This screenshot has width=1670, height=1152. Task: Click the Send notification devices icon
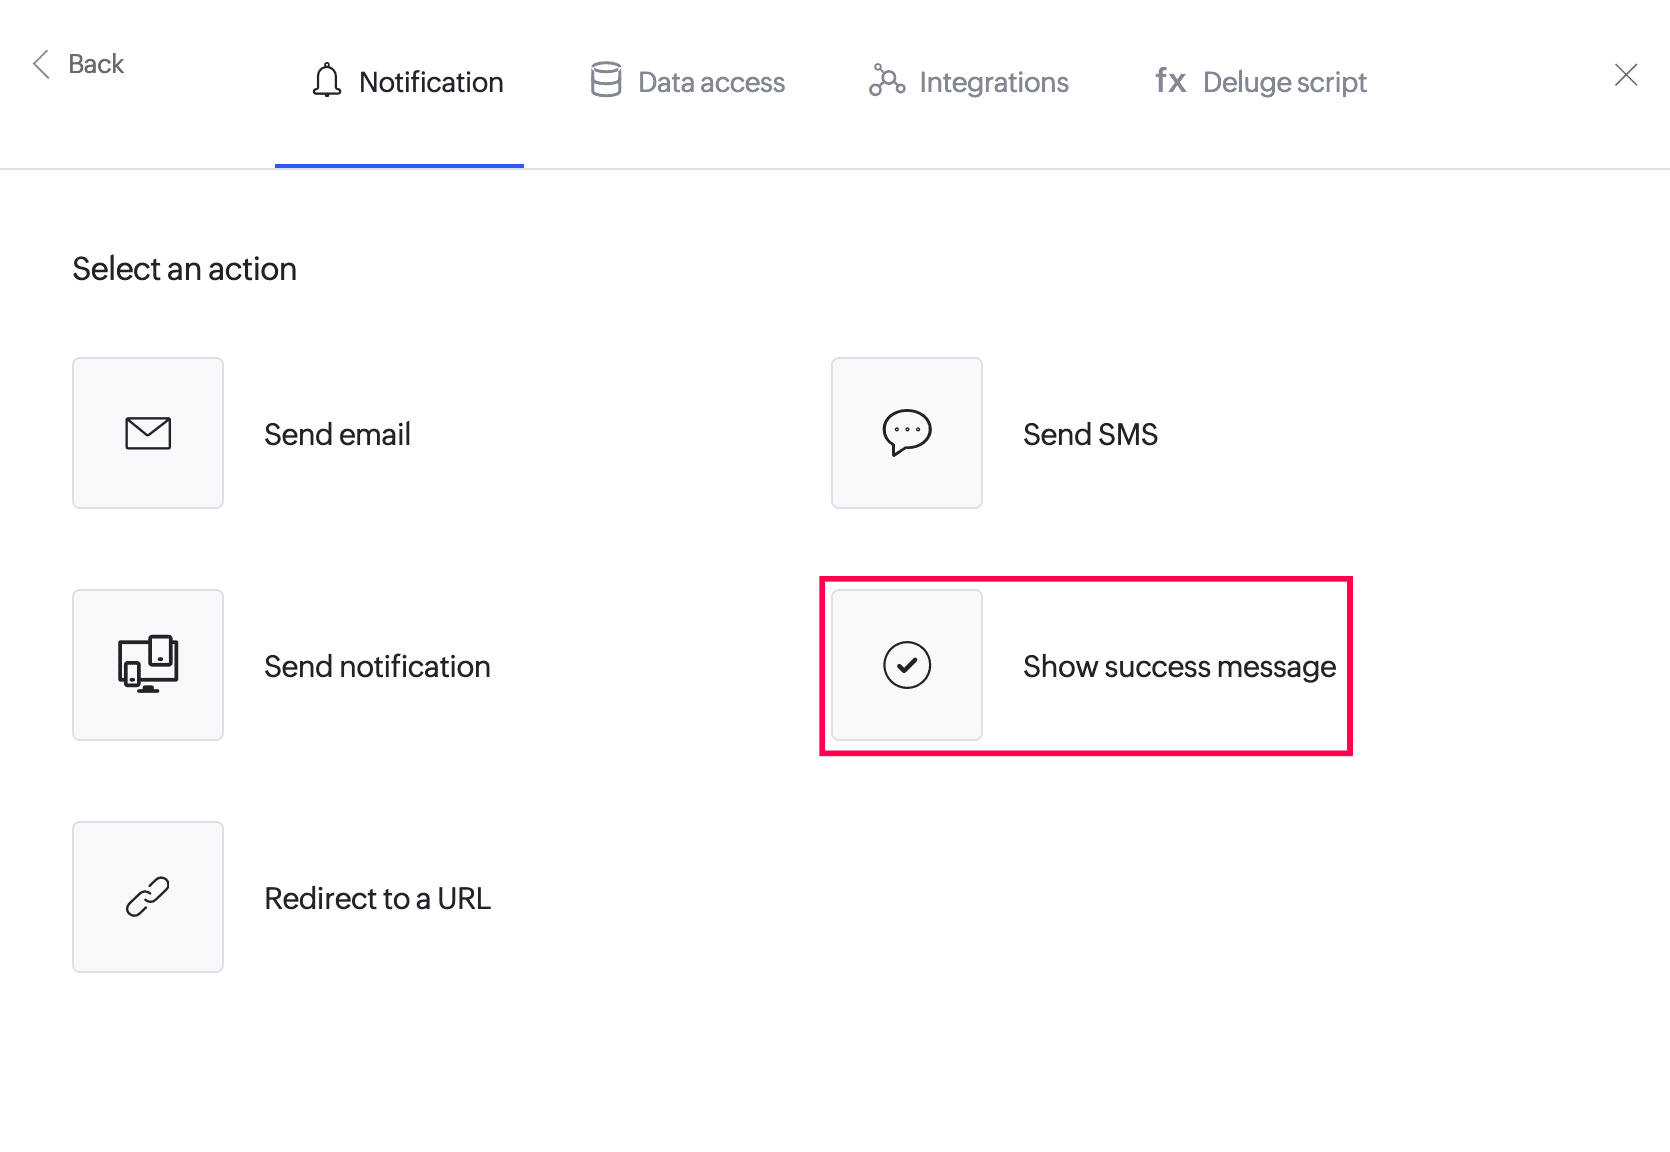click(148, 664)
